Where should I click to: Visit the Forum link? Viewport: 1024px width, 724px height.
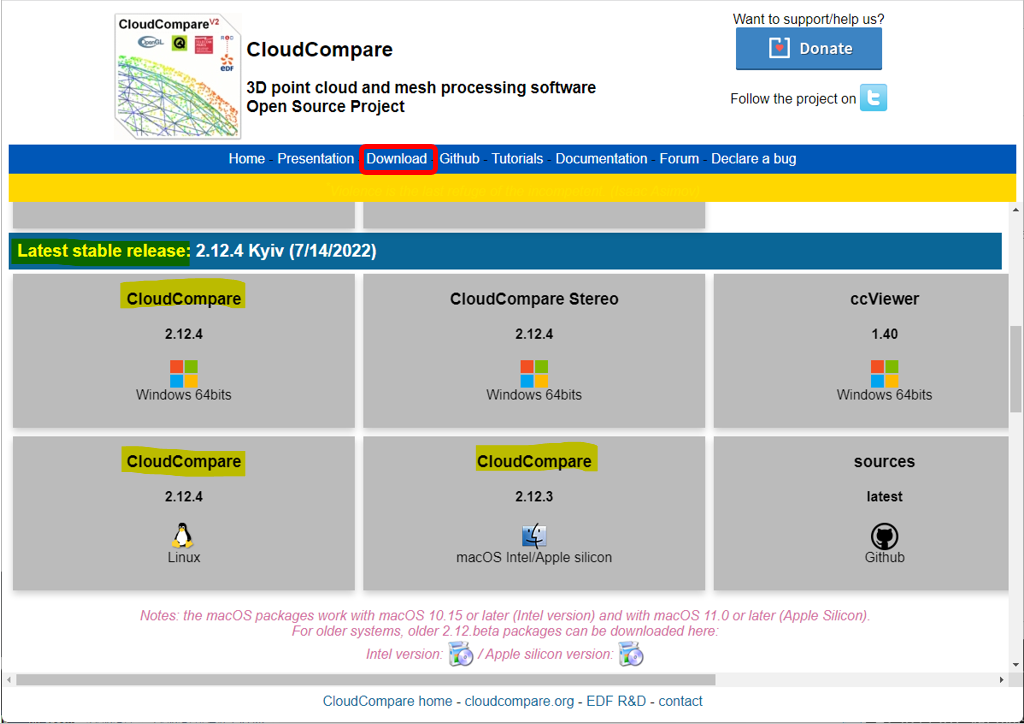pos(679,159)
